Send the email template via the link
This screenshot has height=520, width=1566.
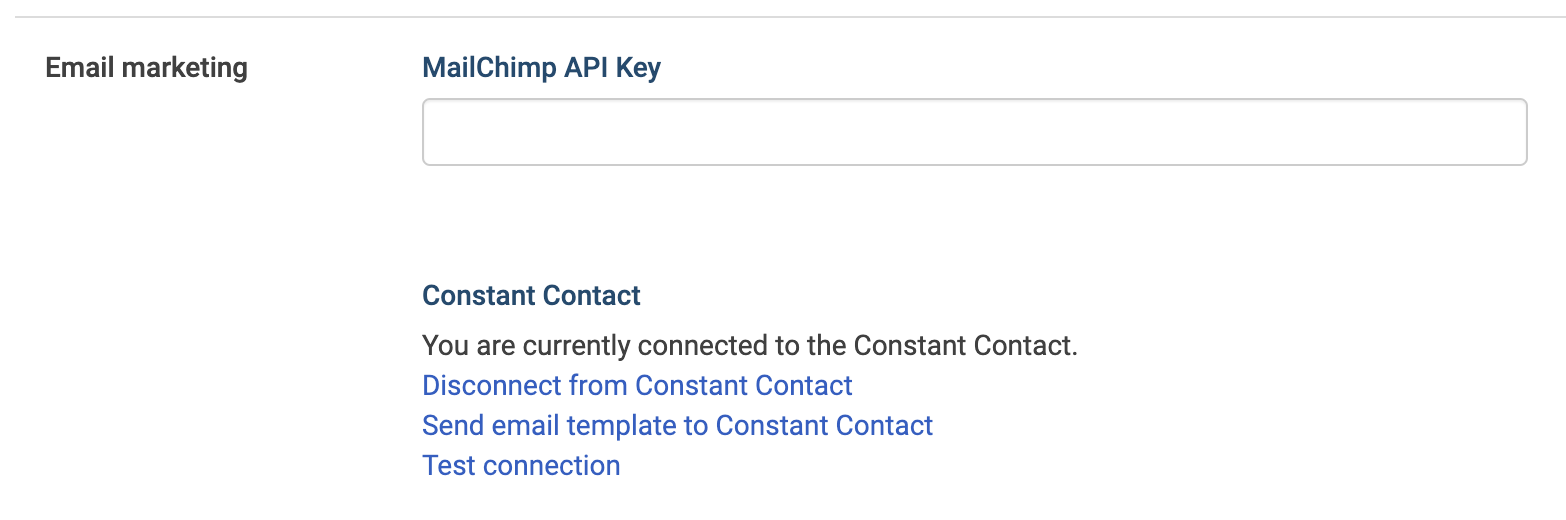[x=677, y=426]
